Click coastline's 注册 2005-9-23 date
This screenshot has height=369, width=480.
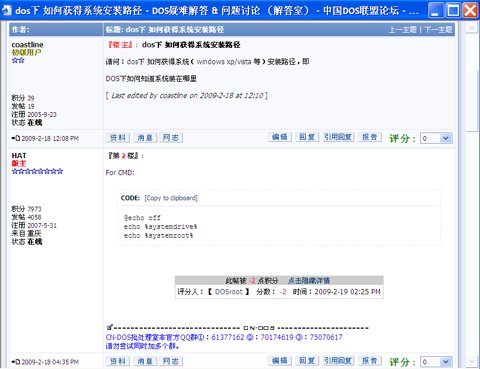tap(42, 114)
